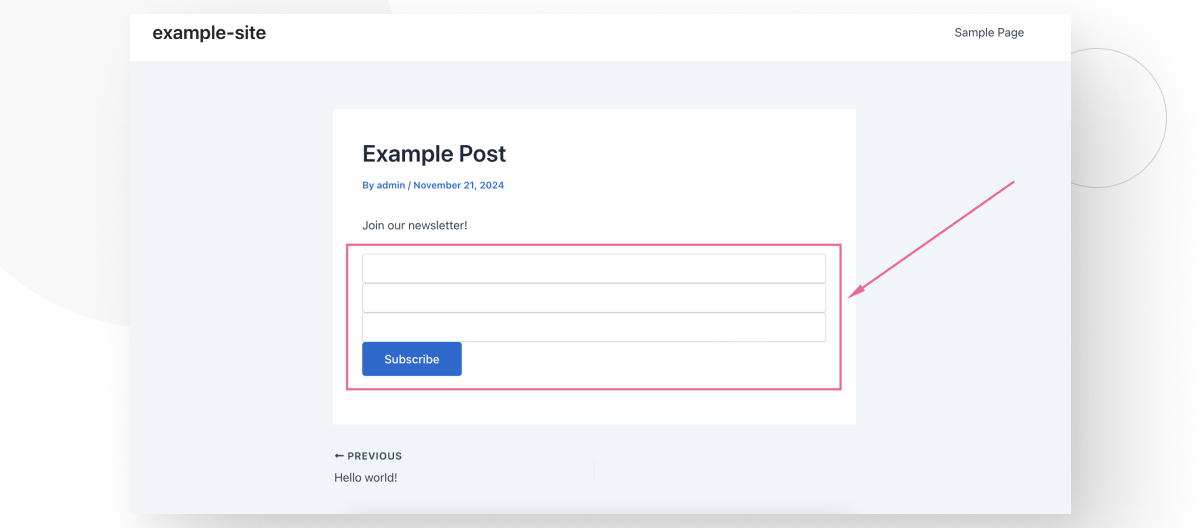
Task: Click the Example Post heading
Action: (434, 154)
